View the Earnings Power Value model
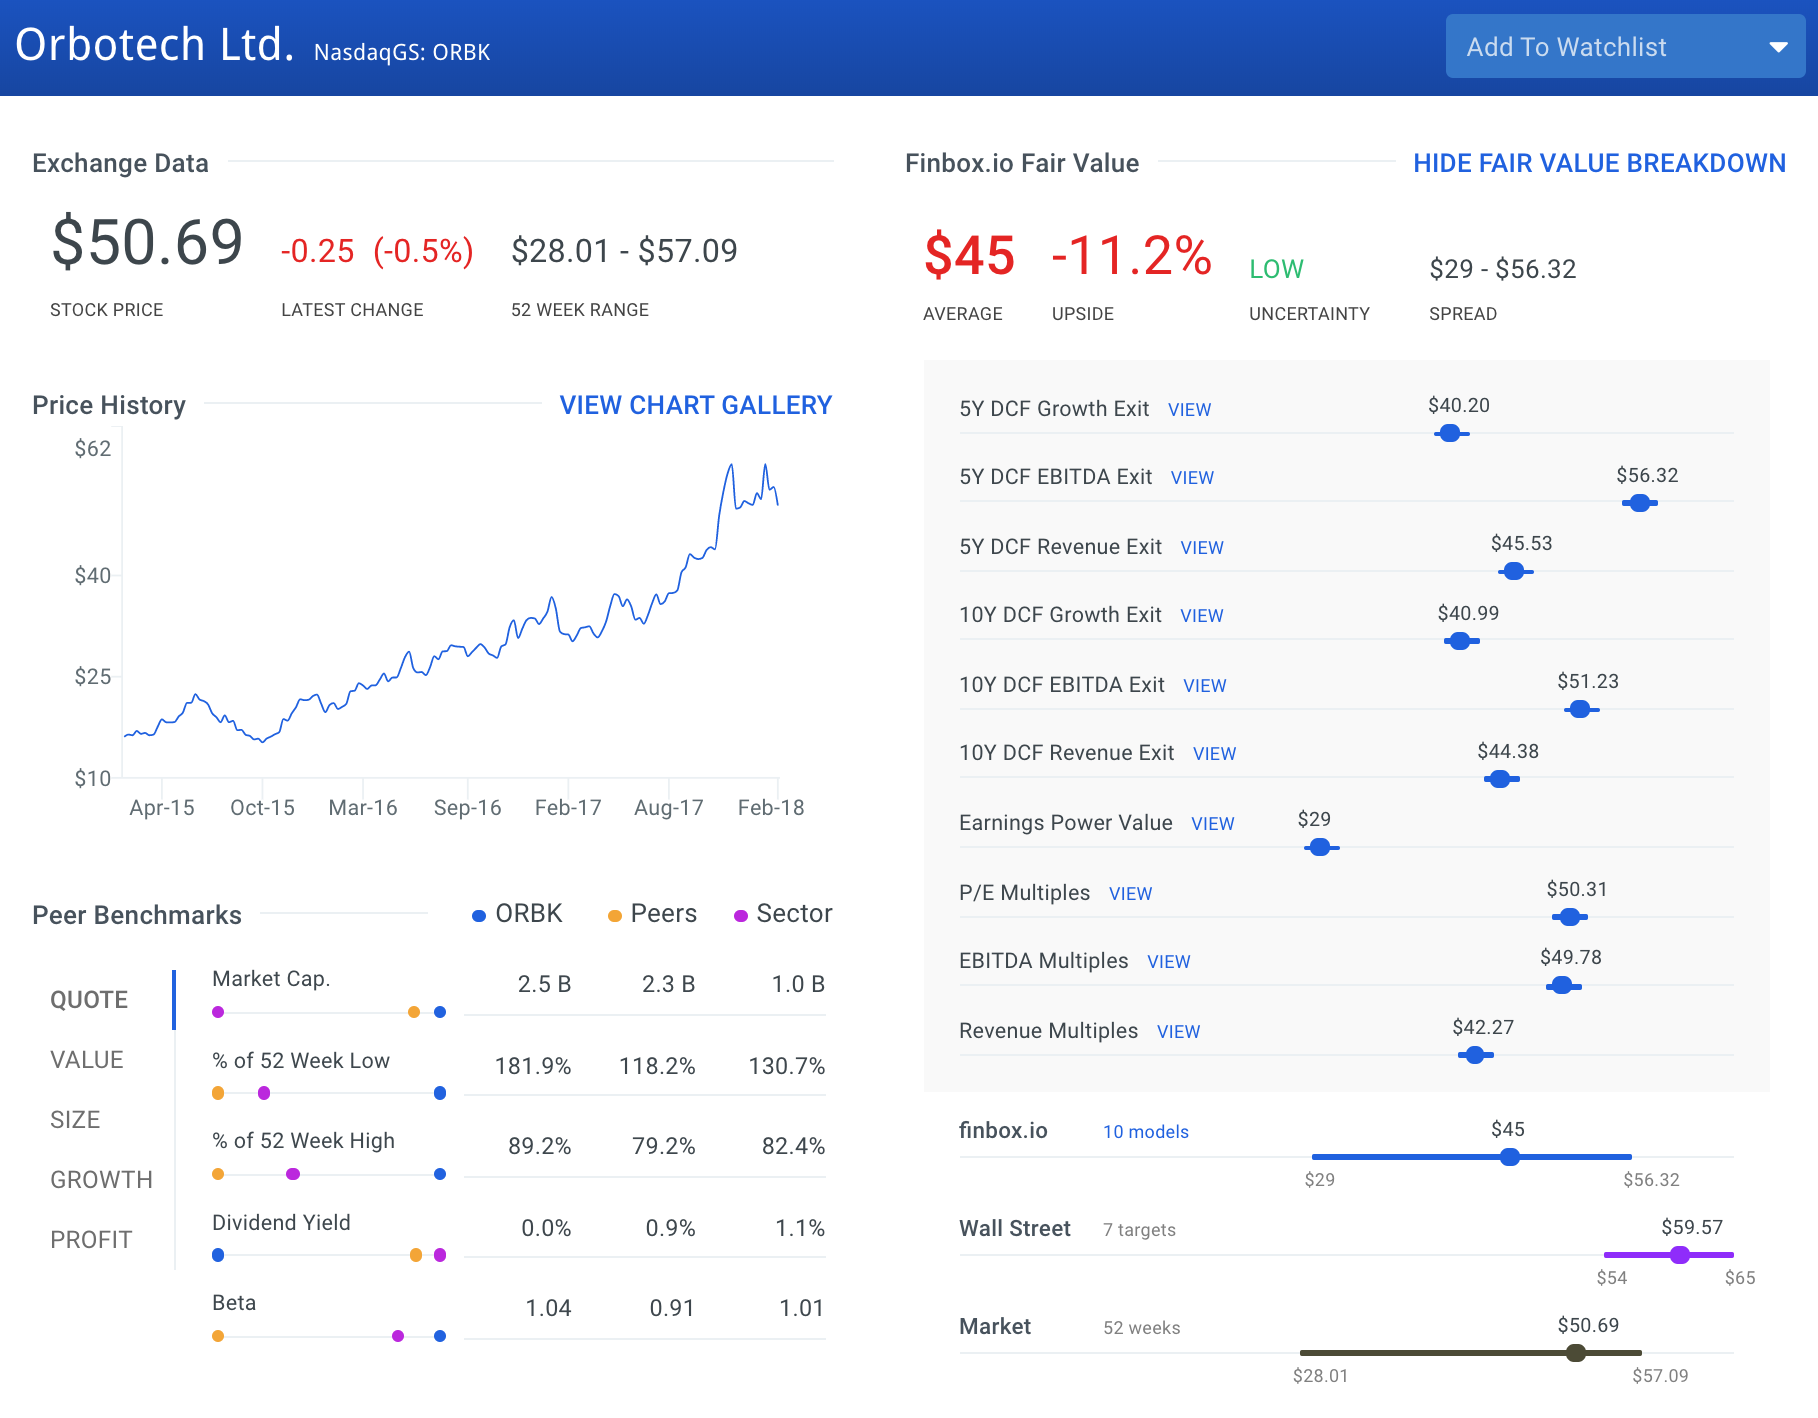Screen dimensions: 1818x1418 tap(1212, 824)
